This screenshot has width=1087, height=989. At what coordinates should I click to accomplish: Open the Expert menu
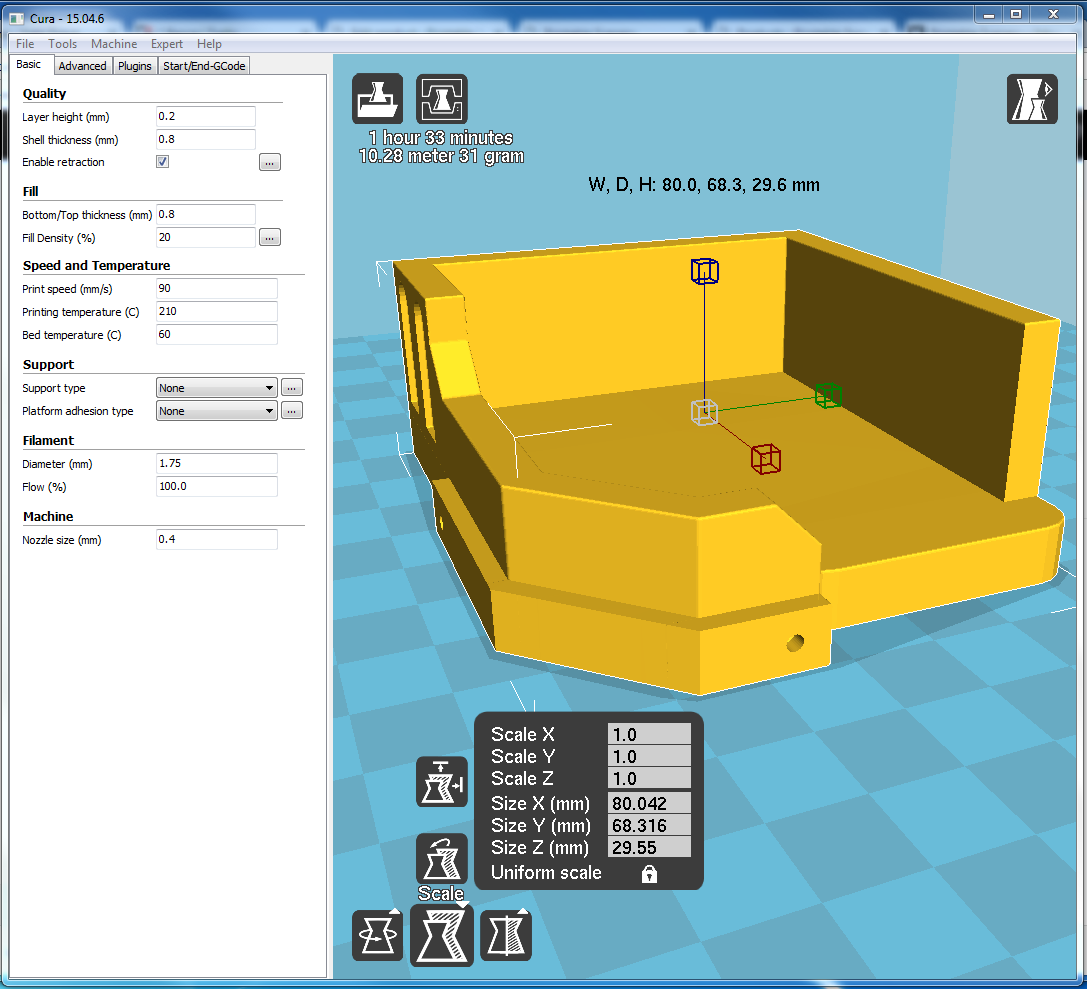(x=166, y=44)
